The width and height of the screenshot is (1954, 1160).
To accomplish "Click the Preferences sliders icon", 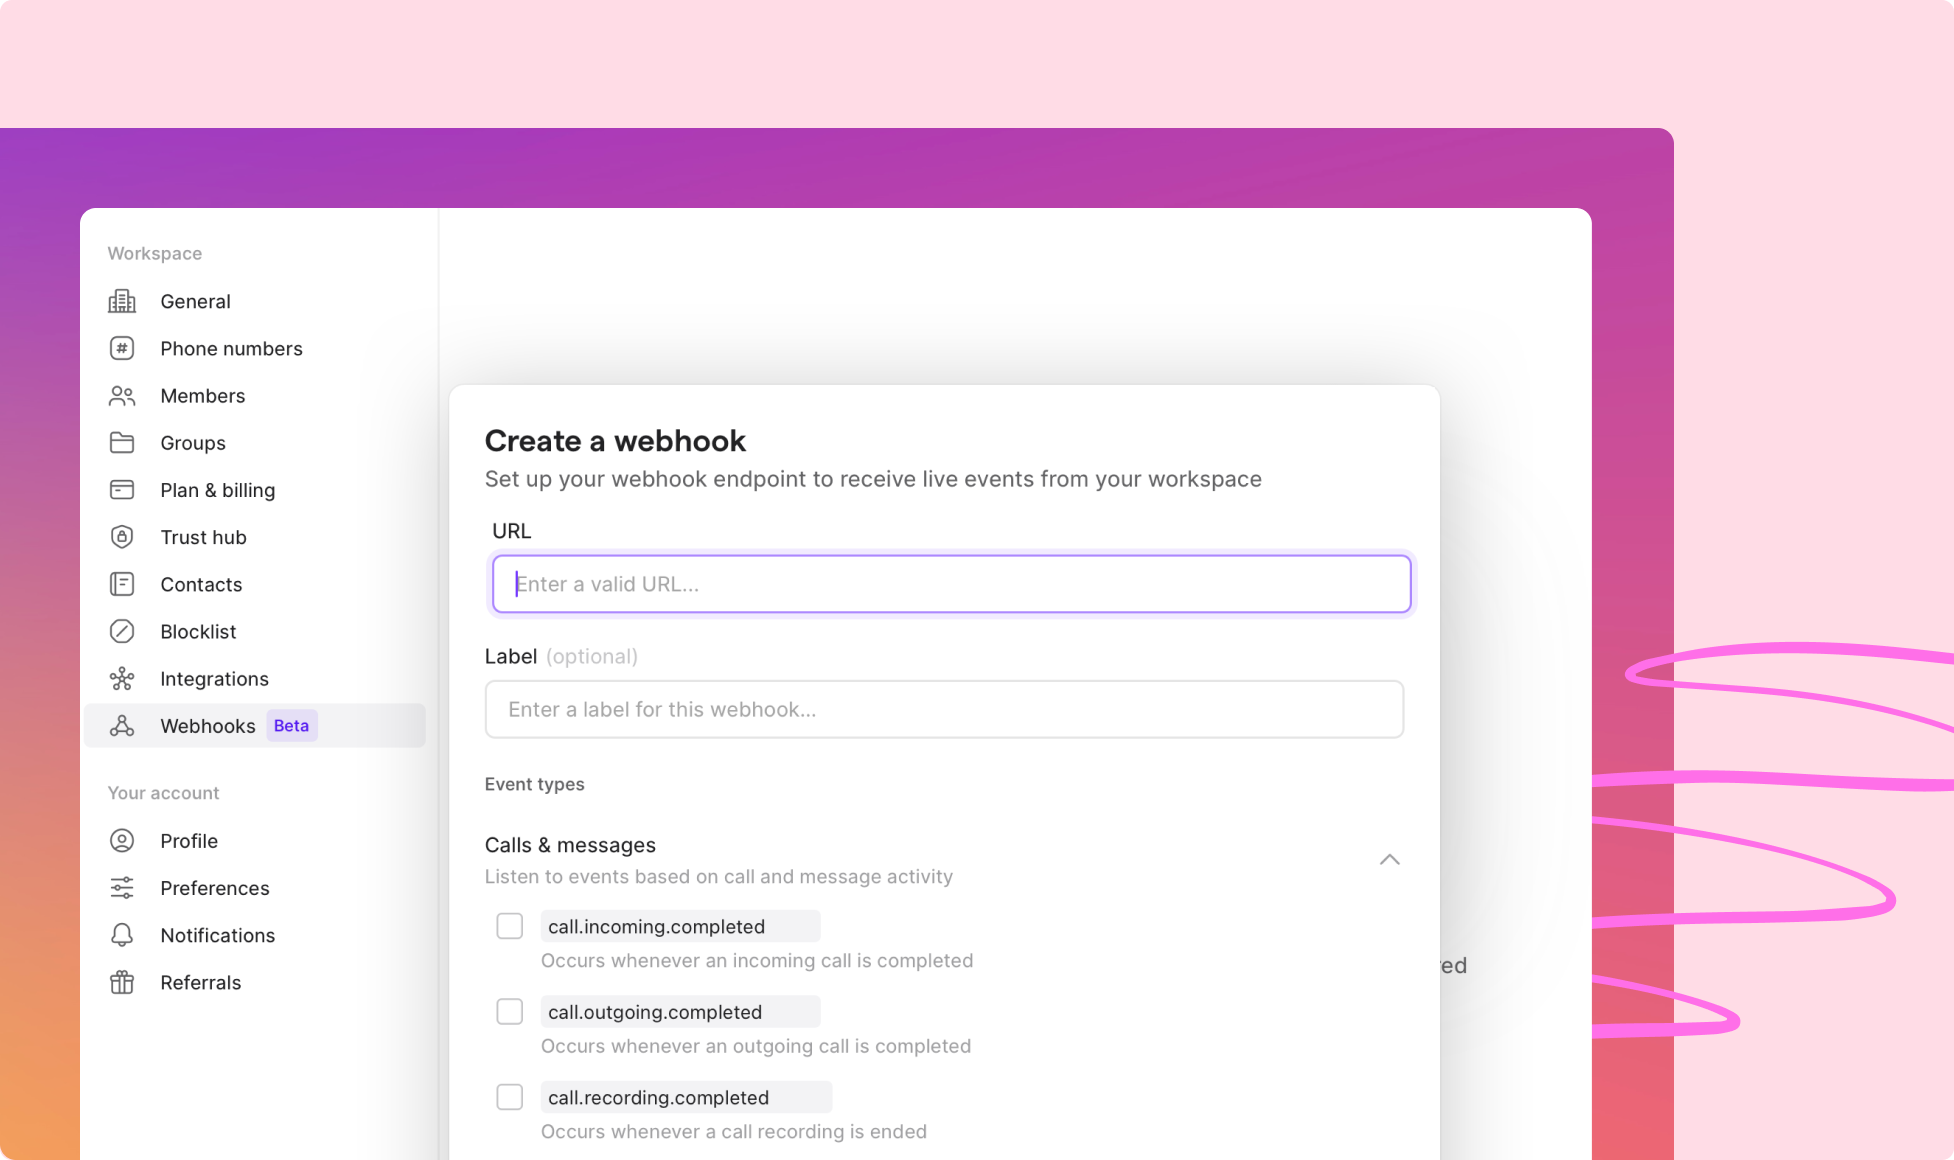I will pyautogui.click(x=121, y=887).
